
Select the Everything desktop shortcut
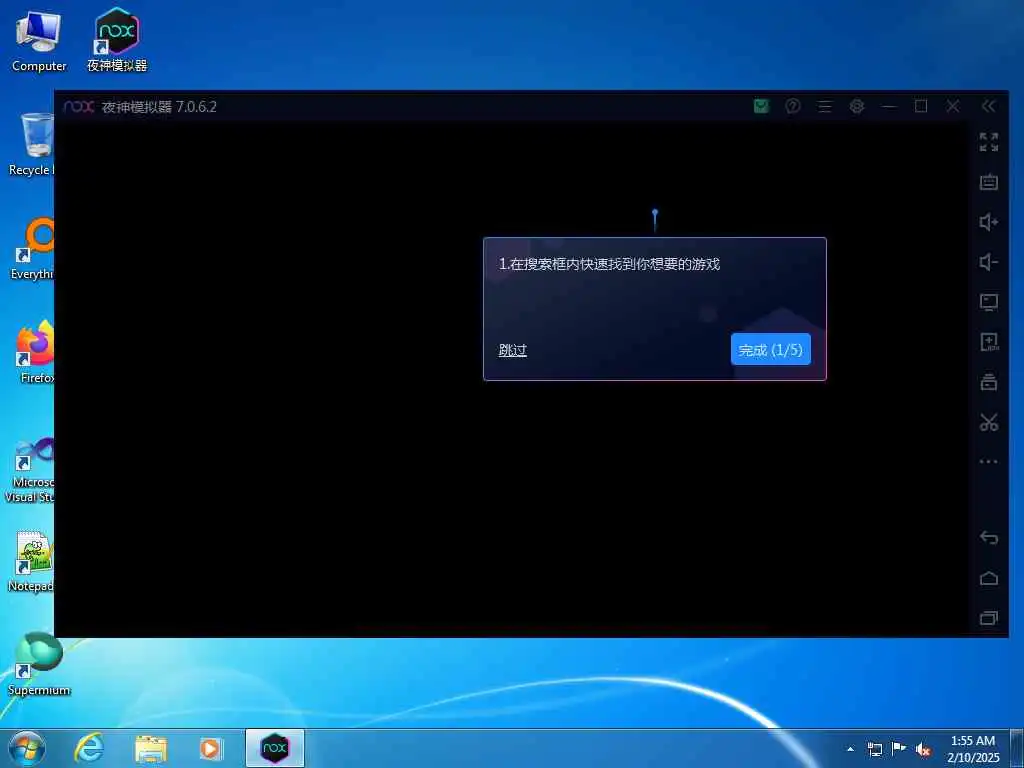(33, 248)
